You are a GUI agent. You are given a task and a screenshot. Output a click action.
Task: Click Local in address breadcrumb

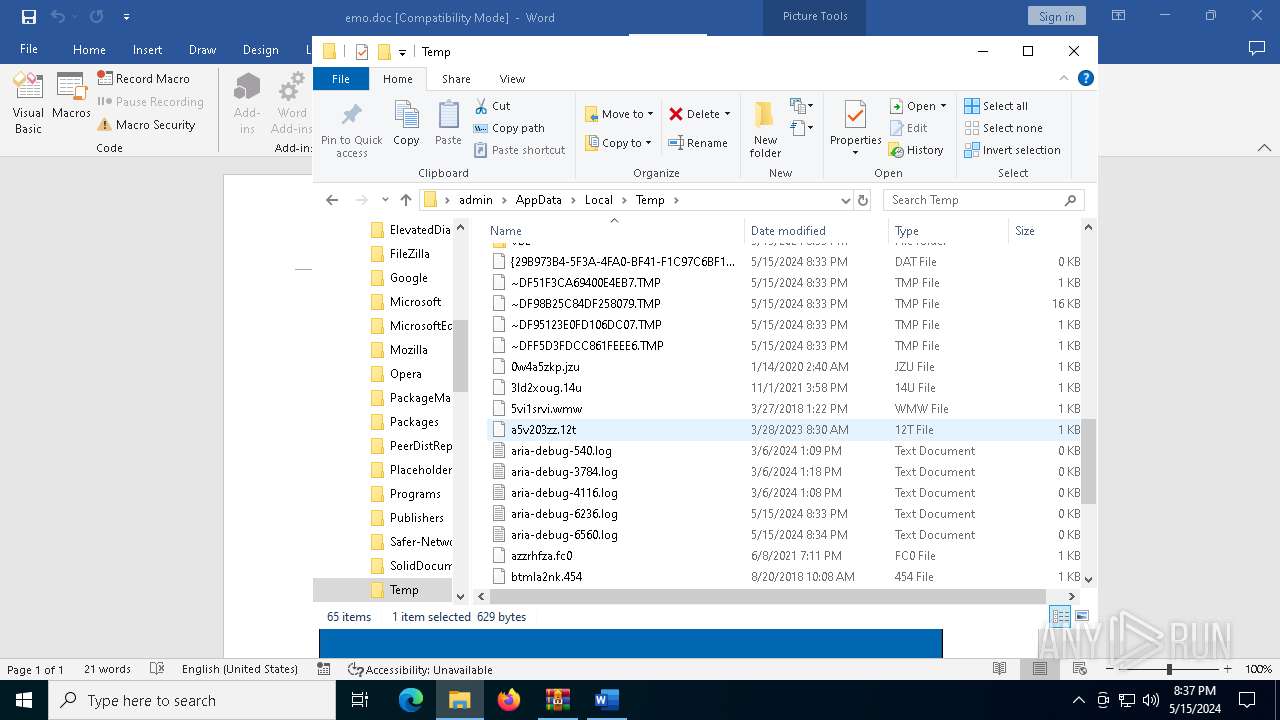pyautogui.click(x=598, y=200)
